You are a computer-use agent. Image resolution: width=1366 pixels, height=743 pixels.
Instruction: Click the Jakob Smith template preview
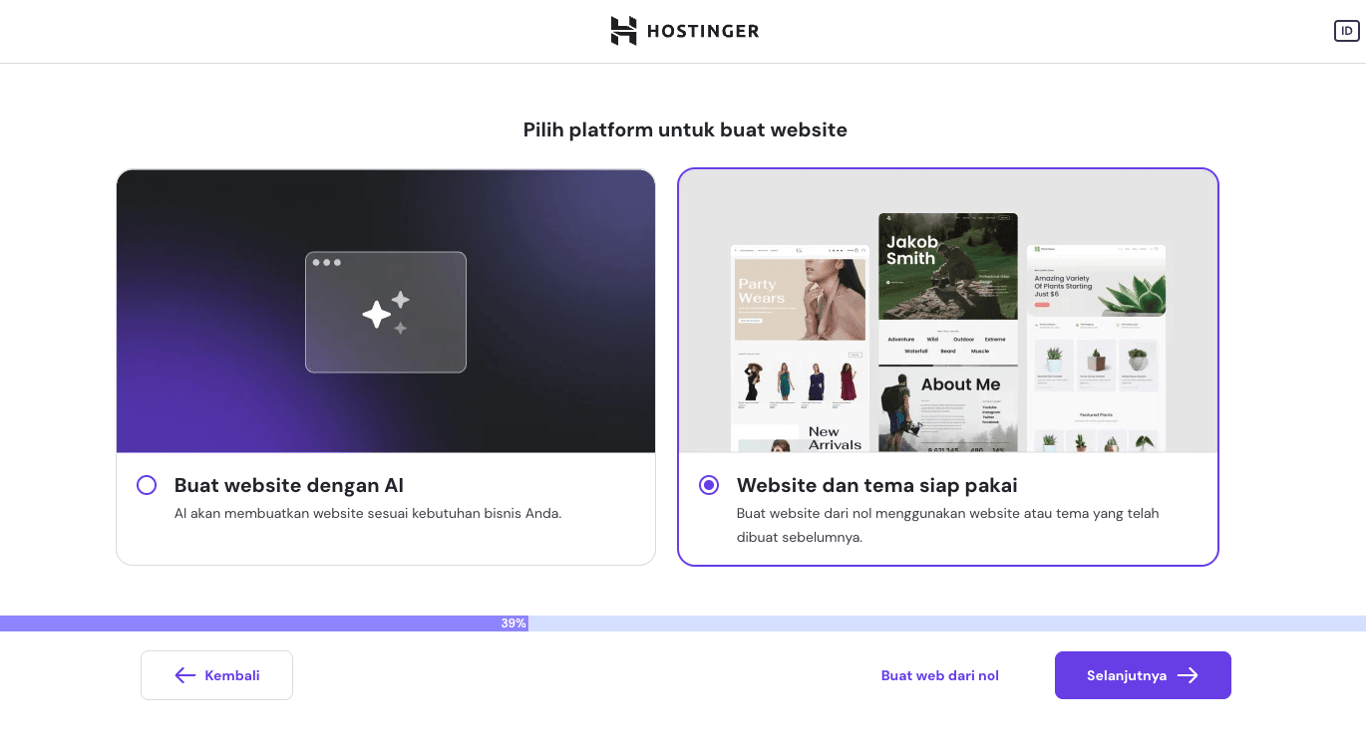pyautogui.click(x=947, y=330)
